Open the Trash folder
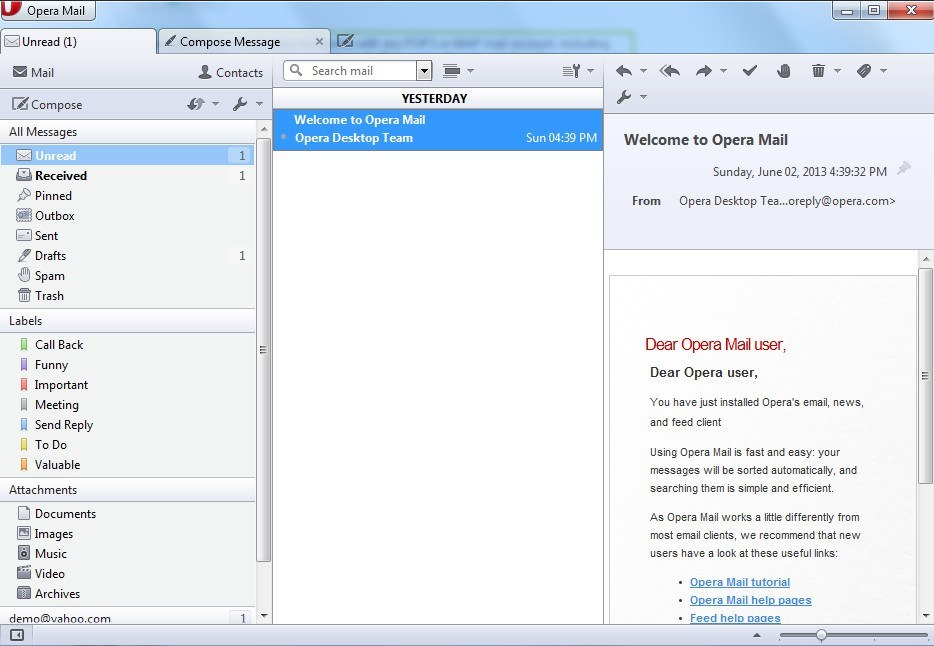Image resolution: width=934 pixels, height=646 pixels. (x=127, y=295)
